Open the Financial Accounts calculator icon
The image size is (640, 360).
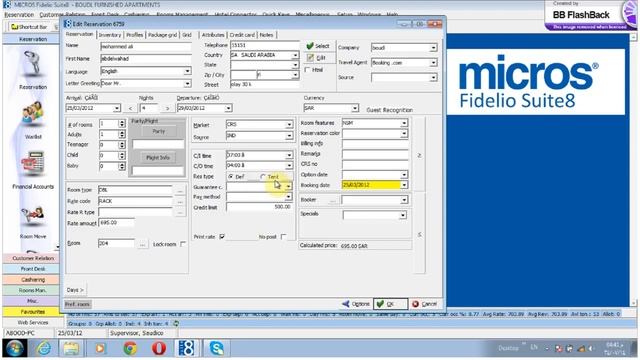click(x=33, y=164)
